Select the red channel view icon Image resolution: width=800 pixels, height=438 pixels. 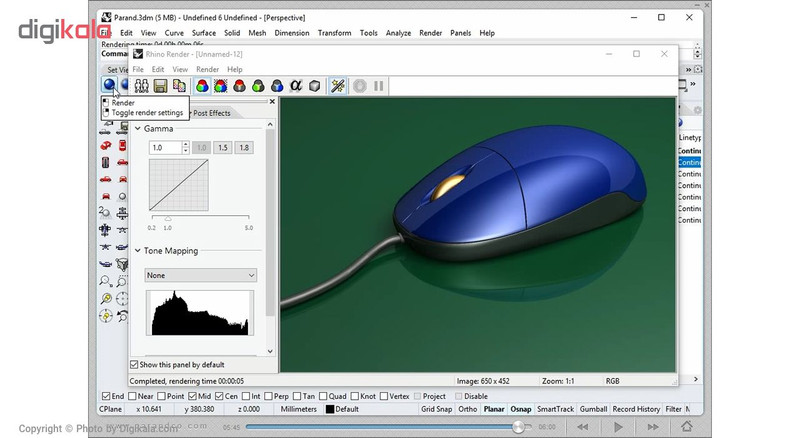pos(239,86)
